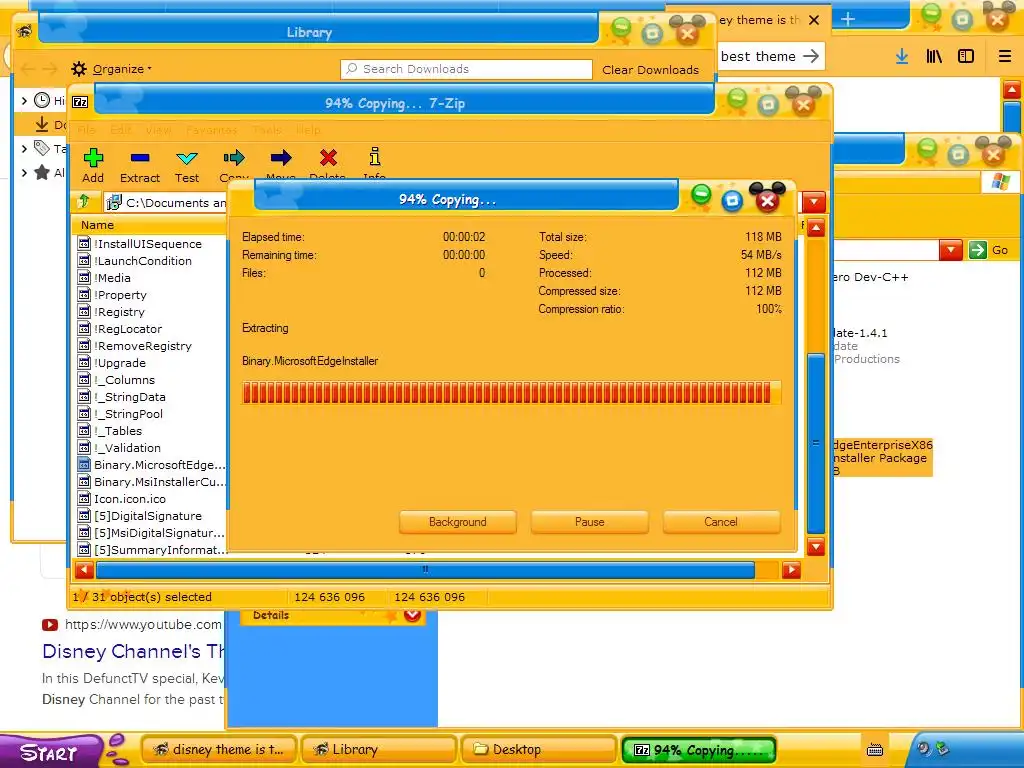Expand All Bookmarks in Library tree
This screenshot has width=1024, height=768.
click(x=24, y=173)
